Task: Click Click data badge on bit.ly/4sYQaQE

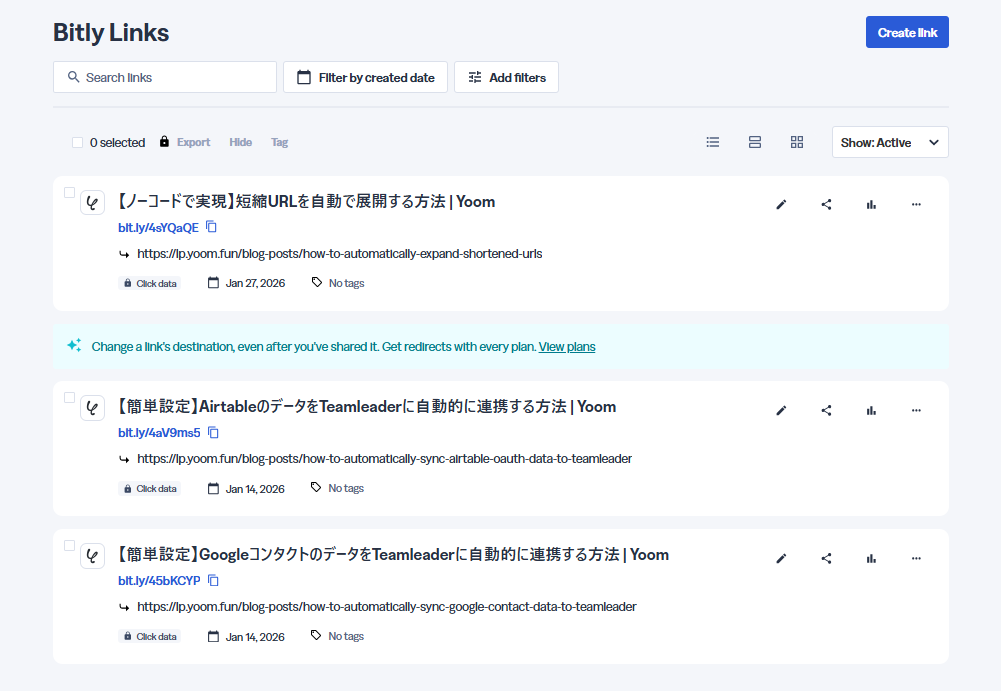Action: point(149,284)
